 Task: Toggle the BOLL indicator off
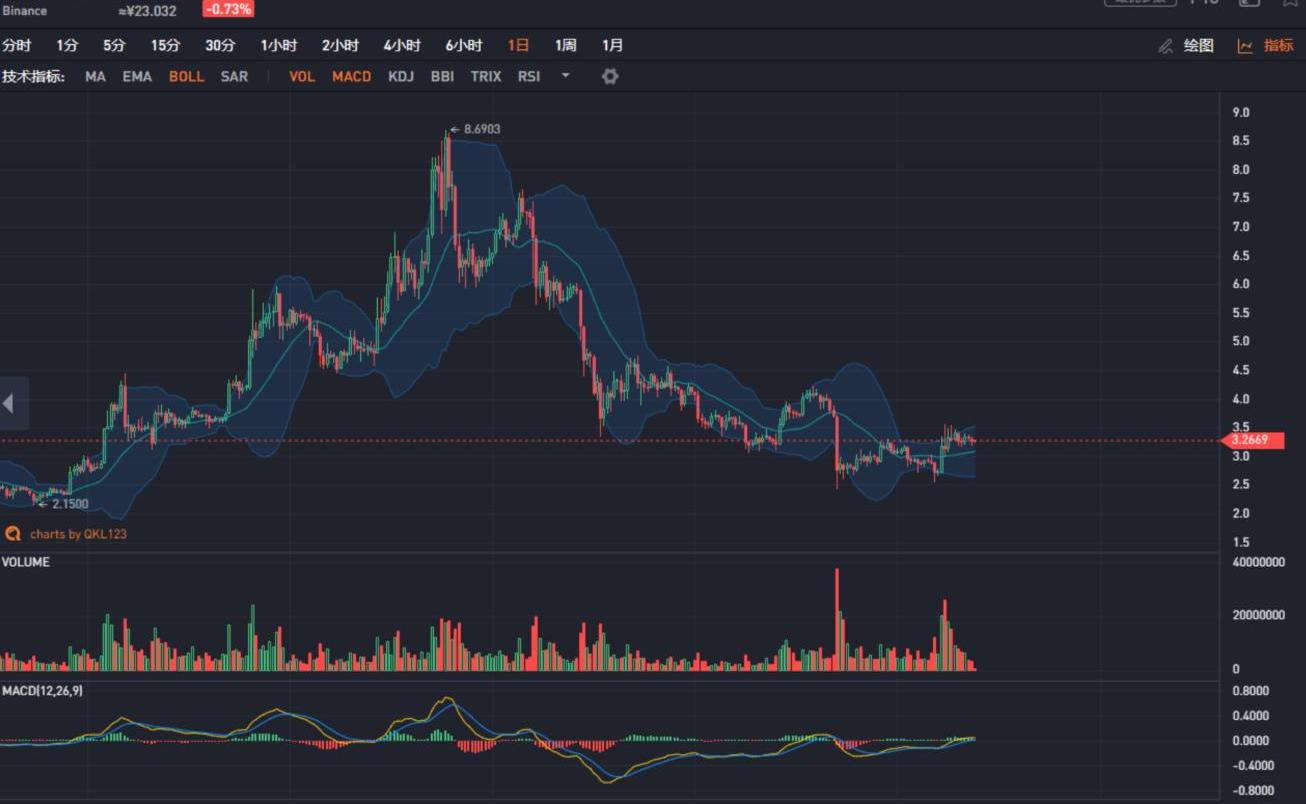186,76
